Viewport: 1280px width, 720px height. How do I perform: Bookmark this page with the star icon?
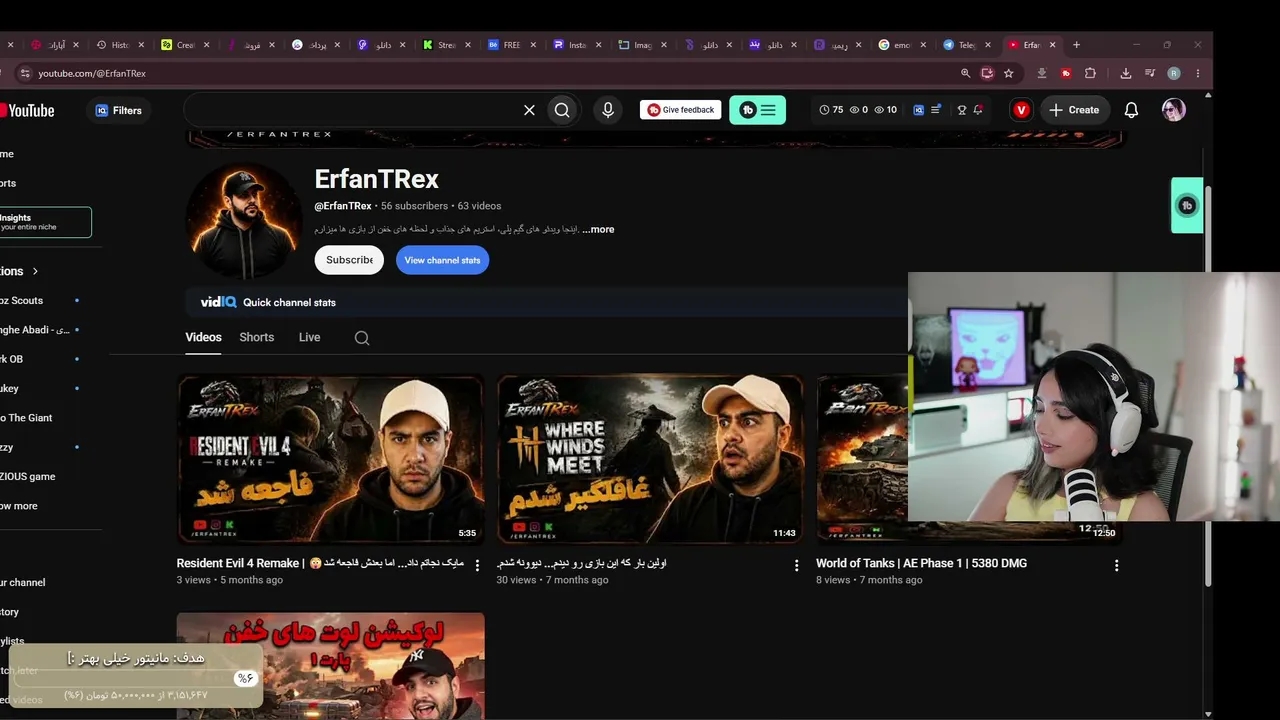click(1009, 73)
